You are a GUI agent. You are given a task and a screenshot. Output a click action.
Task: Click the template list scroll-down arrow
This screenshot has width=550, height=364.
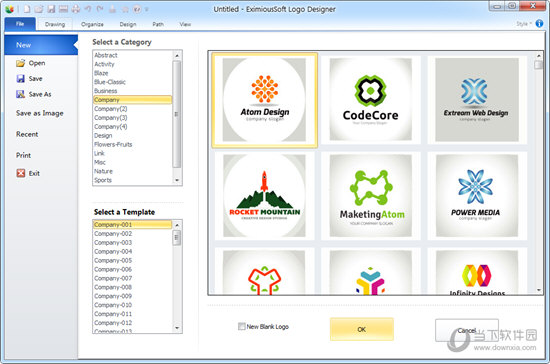tap(177, 328)
